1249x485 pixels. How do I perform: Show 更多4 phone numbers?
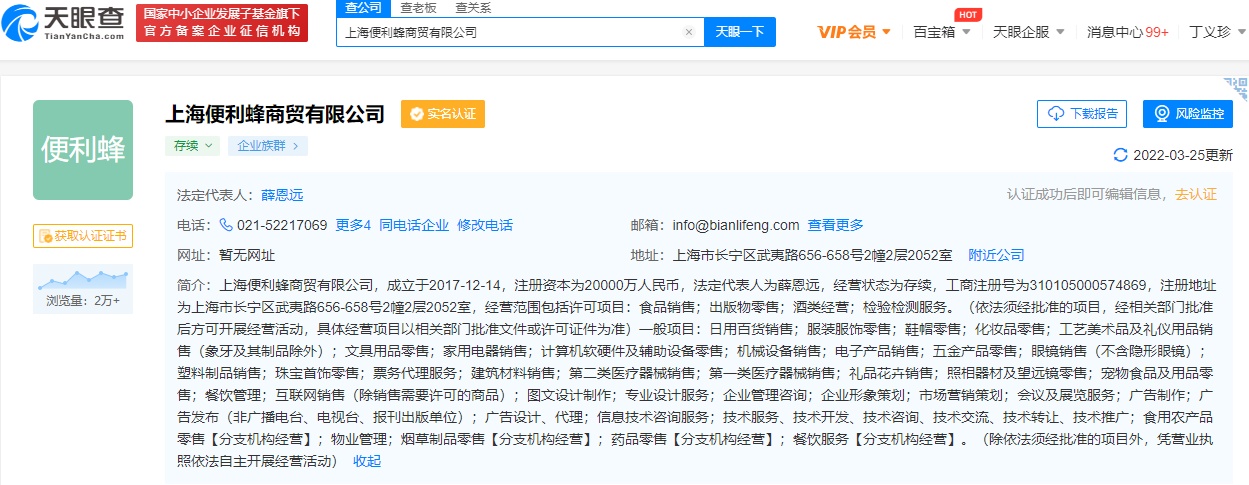pyautogui.click(x=353, y=225)
